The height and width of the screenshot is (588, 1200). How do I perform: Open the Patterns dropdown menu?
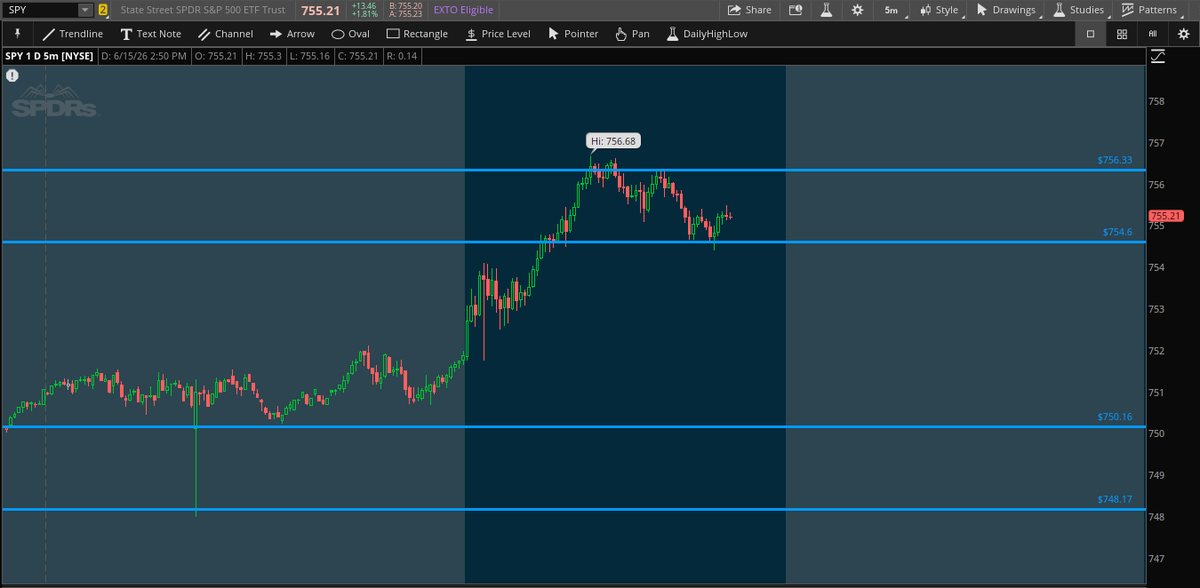[1151, 10]
